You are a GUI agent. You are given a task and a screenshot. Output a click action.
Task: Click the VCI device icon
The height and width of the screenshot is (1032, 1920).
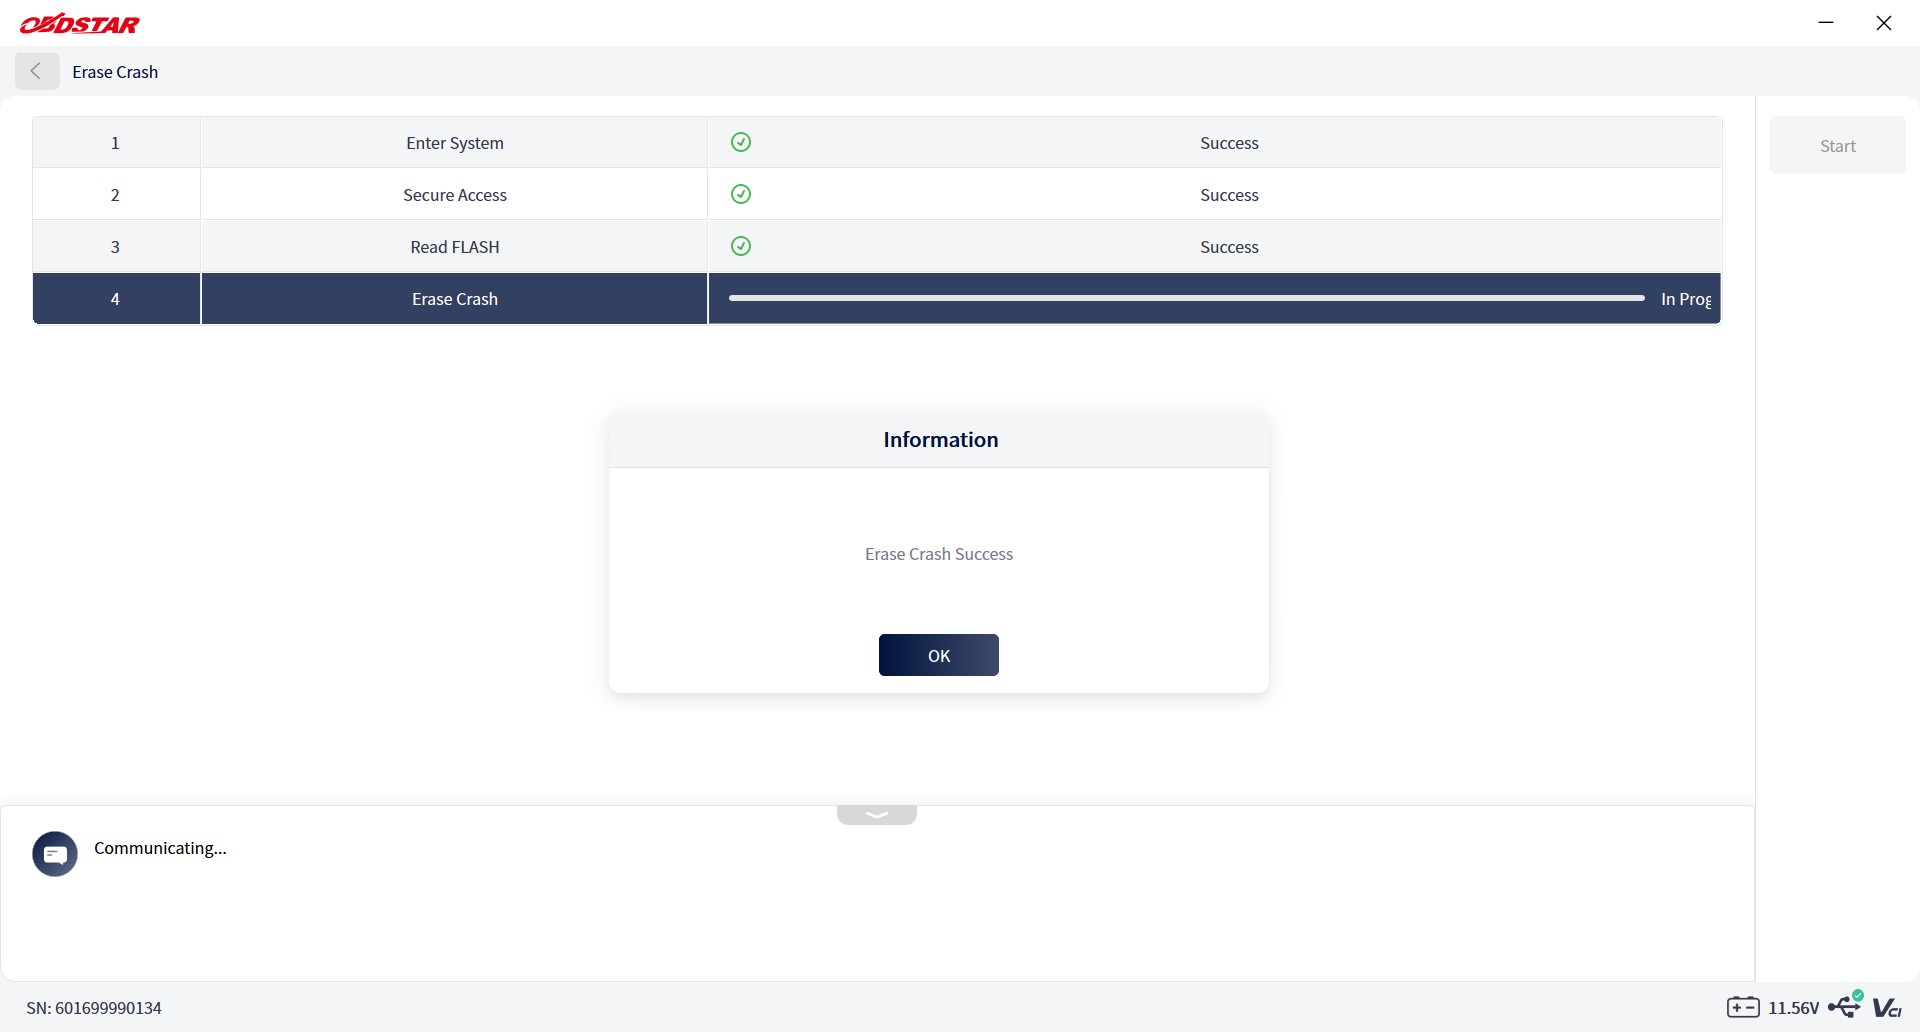click(x=1887, y=1007)
